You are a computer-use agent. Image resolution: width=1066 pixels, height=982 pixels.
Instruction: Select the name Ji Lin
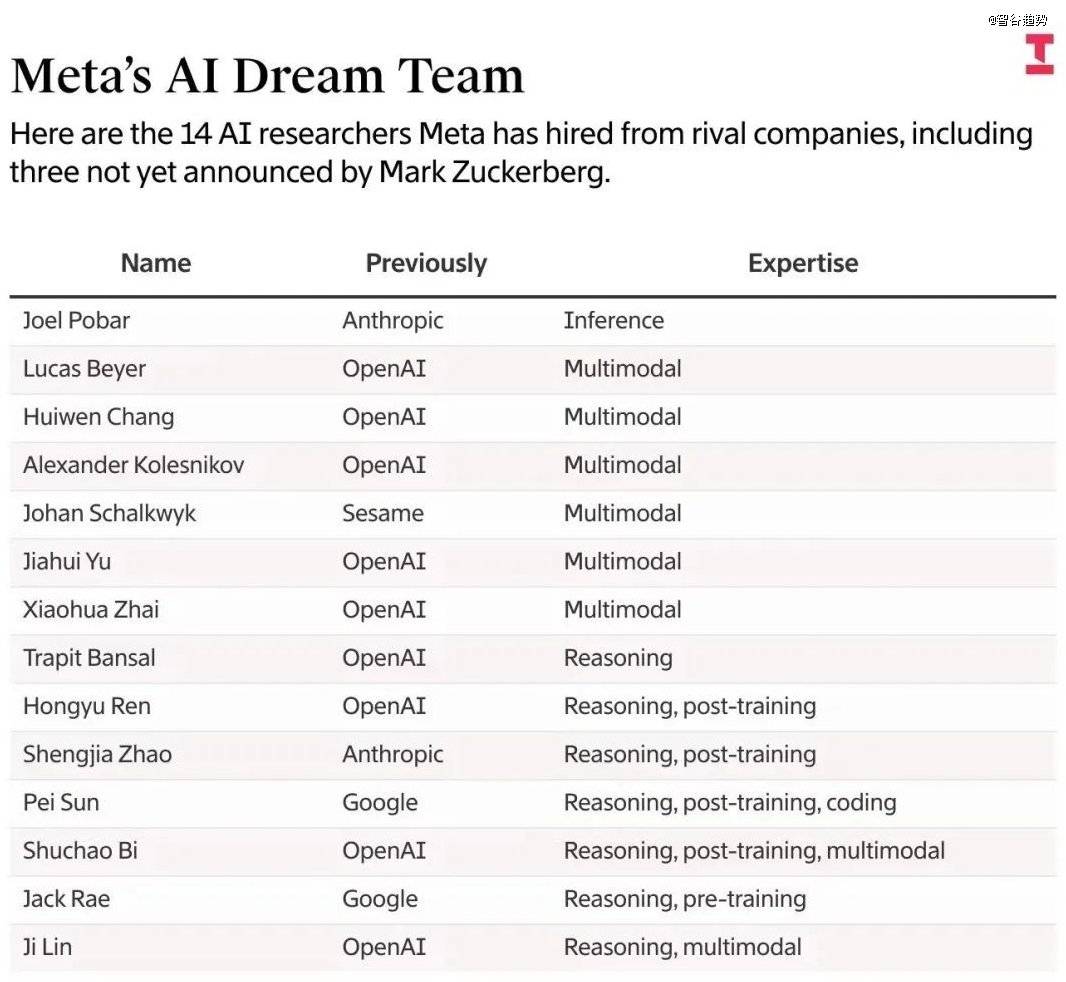point(47,947)
